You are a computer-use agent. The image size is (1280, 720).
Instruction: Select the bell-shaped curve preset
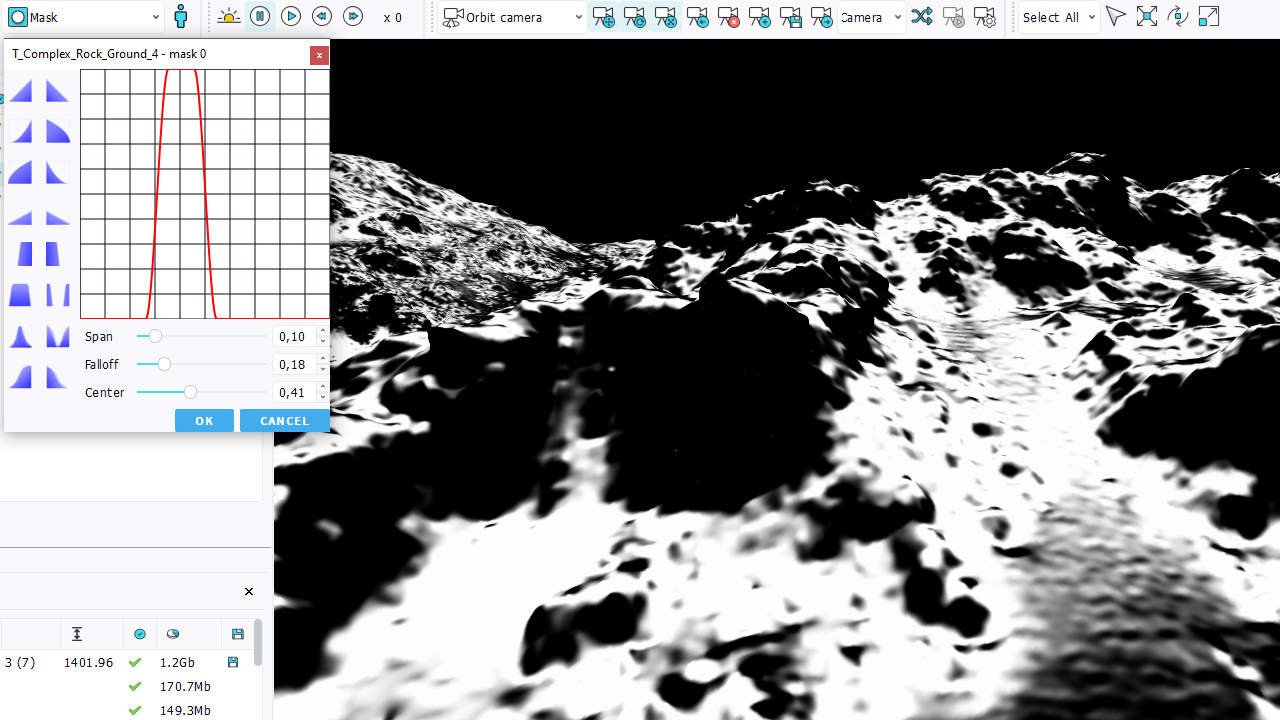(21, 338)
